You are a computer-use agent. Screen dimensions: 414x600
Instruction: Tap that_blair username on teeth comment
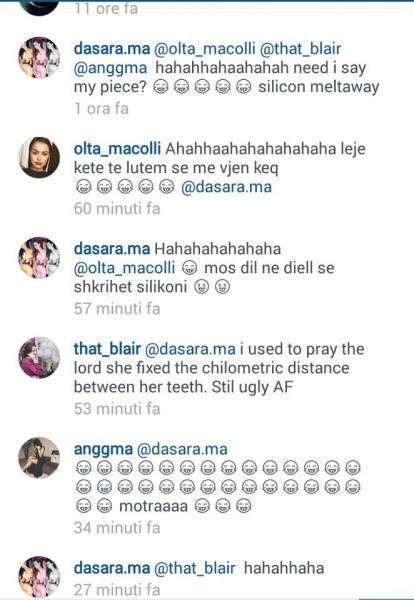coord(107,349)
